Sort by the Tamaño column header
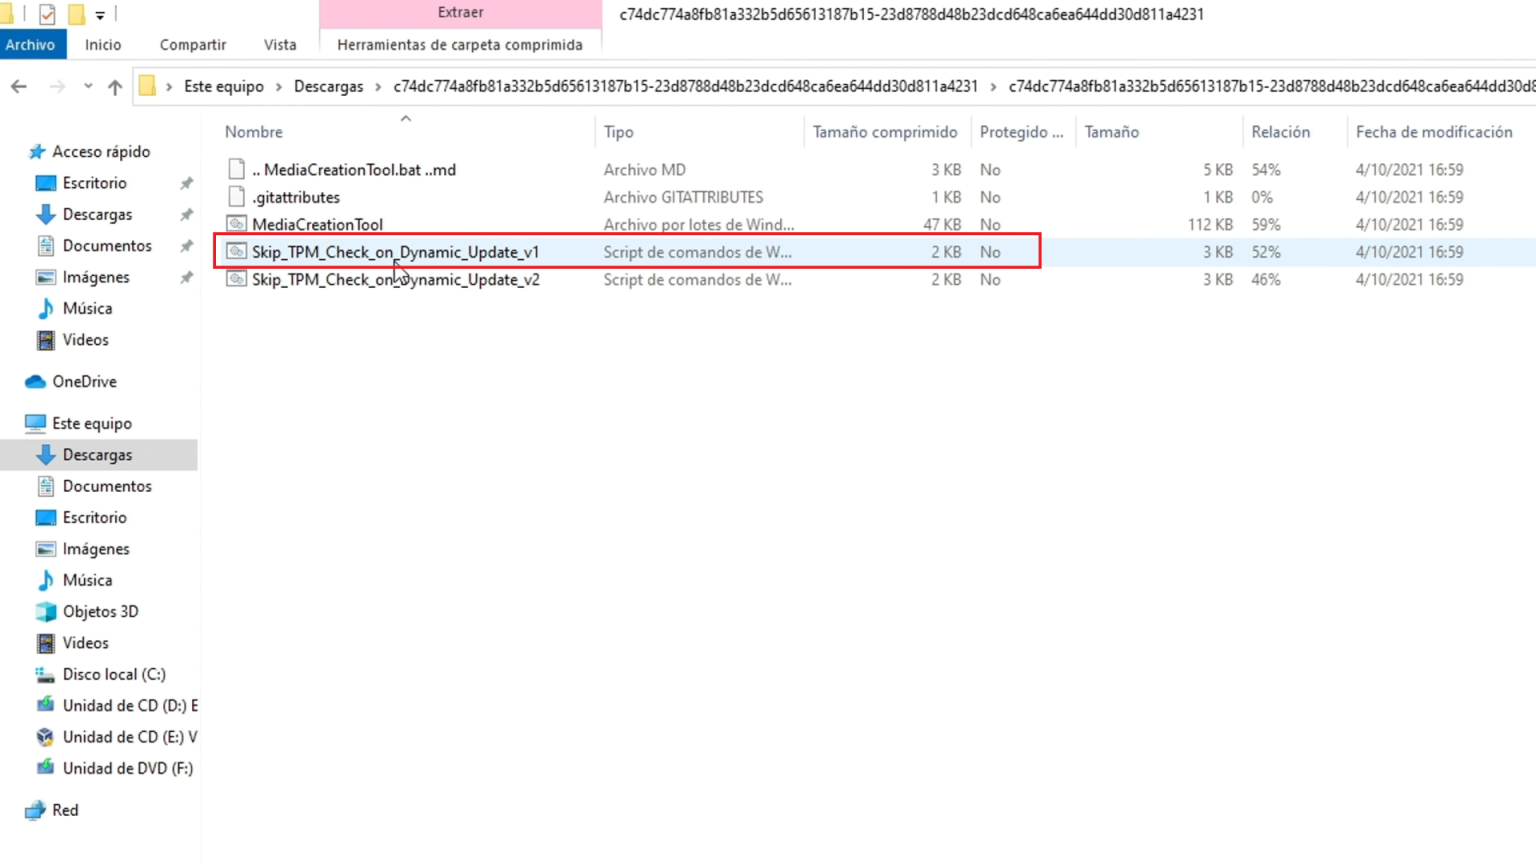Image resolution: width=1536 pixels, height=864 pixels. [x=1112, y=132]
